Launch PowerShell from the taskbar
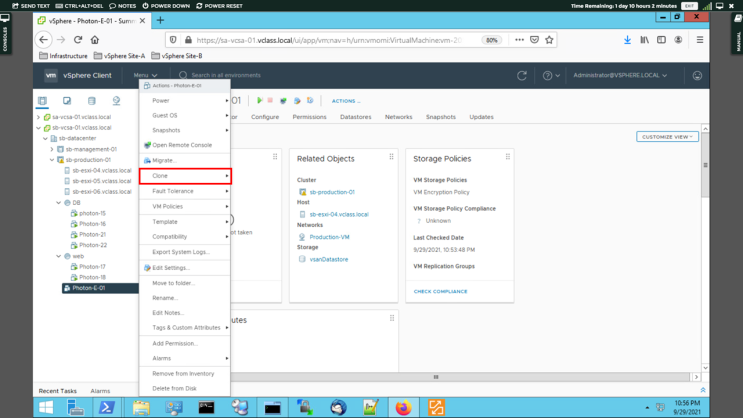743x418 pixels. coord(107,408)
